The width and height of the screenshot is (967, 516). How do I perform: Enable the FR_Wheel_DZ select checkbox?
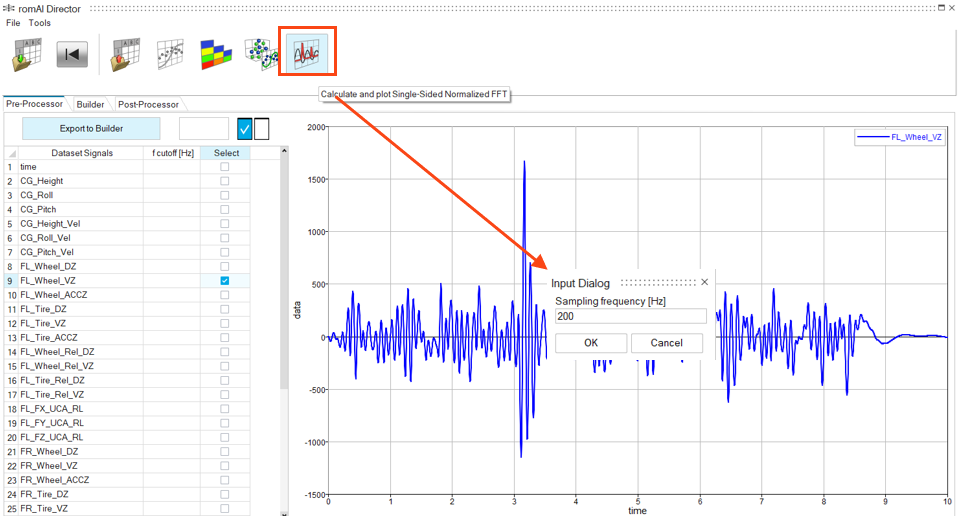coord(224,452)
